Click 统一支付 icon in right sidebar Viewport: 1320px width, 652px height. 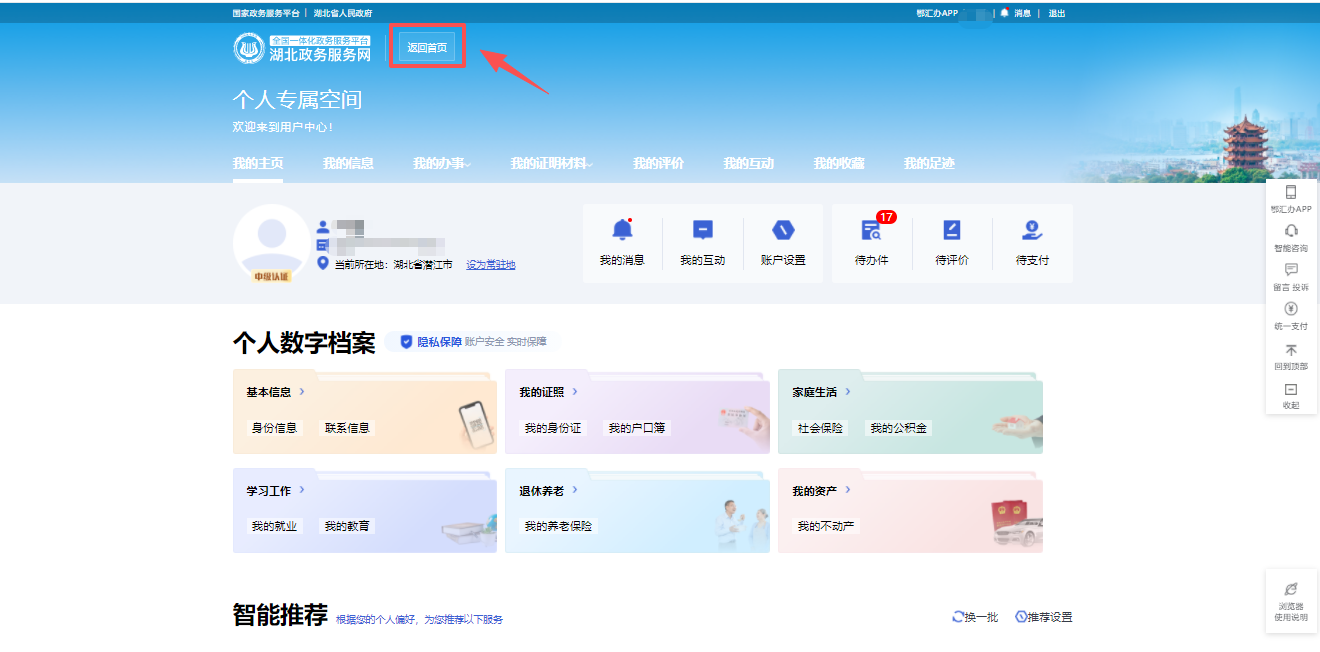[x=1290, y=309]
